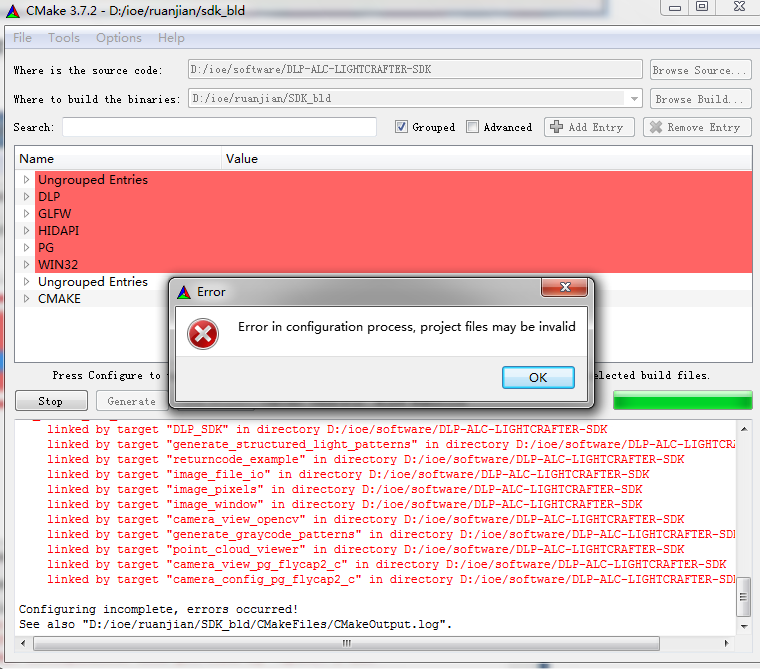
Task: Select the DLP row label
Action: tap(49, 196)
